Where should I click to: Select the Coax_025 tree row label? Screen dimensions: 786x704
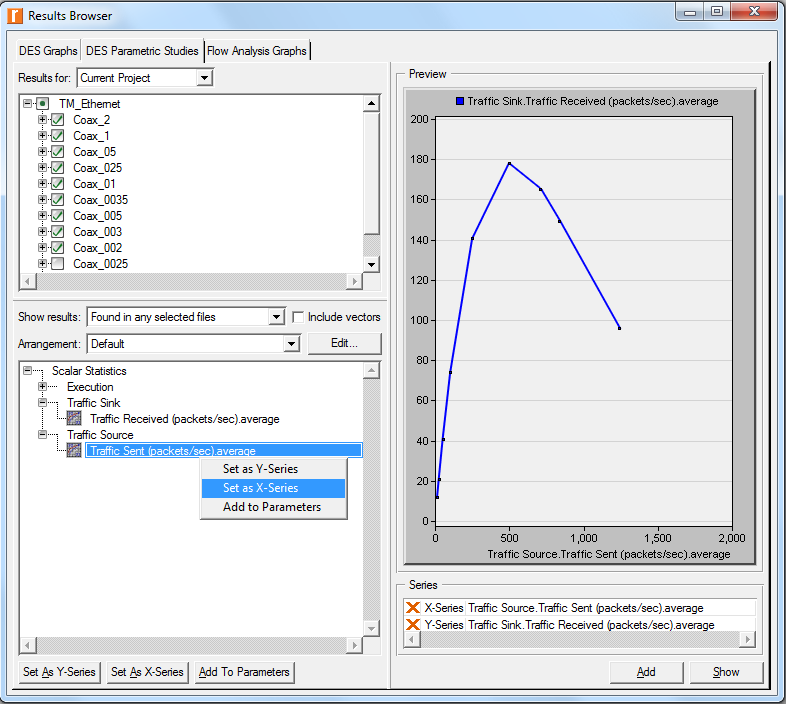[x=97, y=168]
